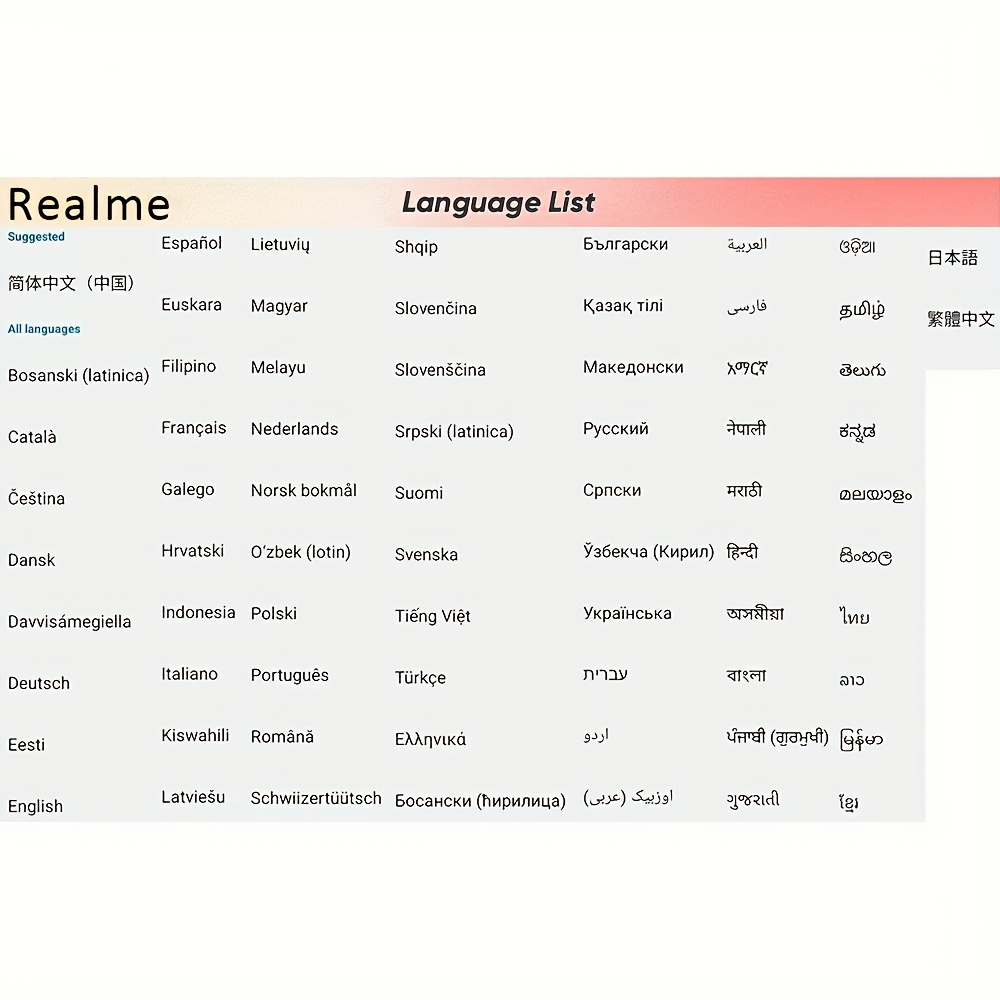Select Français language option
1000x1000 pixels.
193,428
